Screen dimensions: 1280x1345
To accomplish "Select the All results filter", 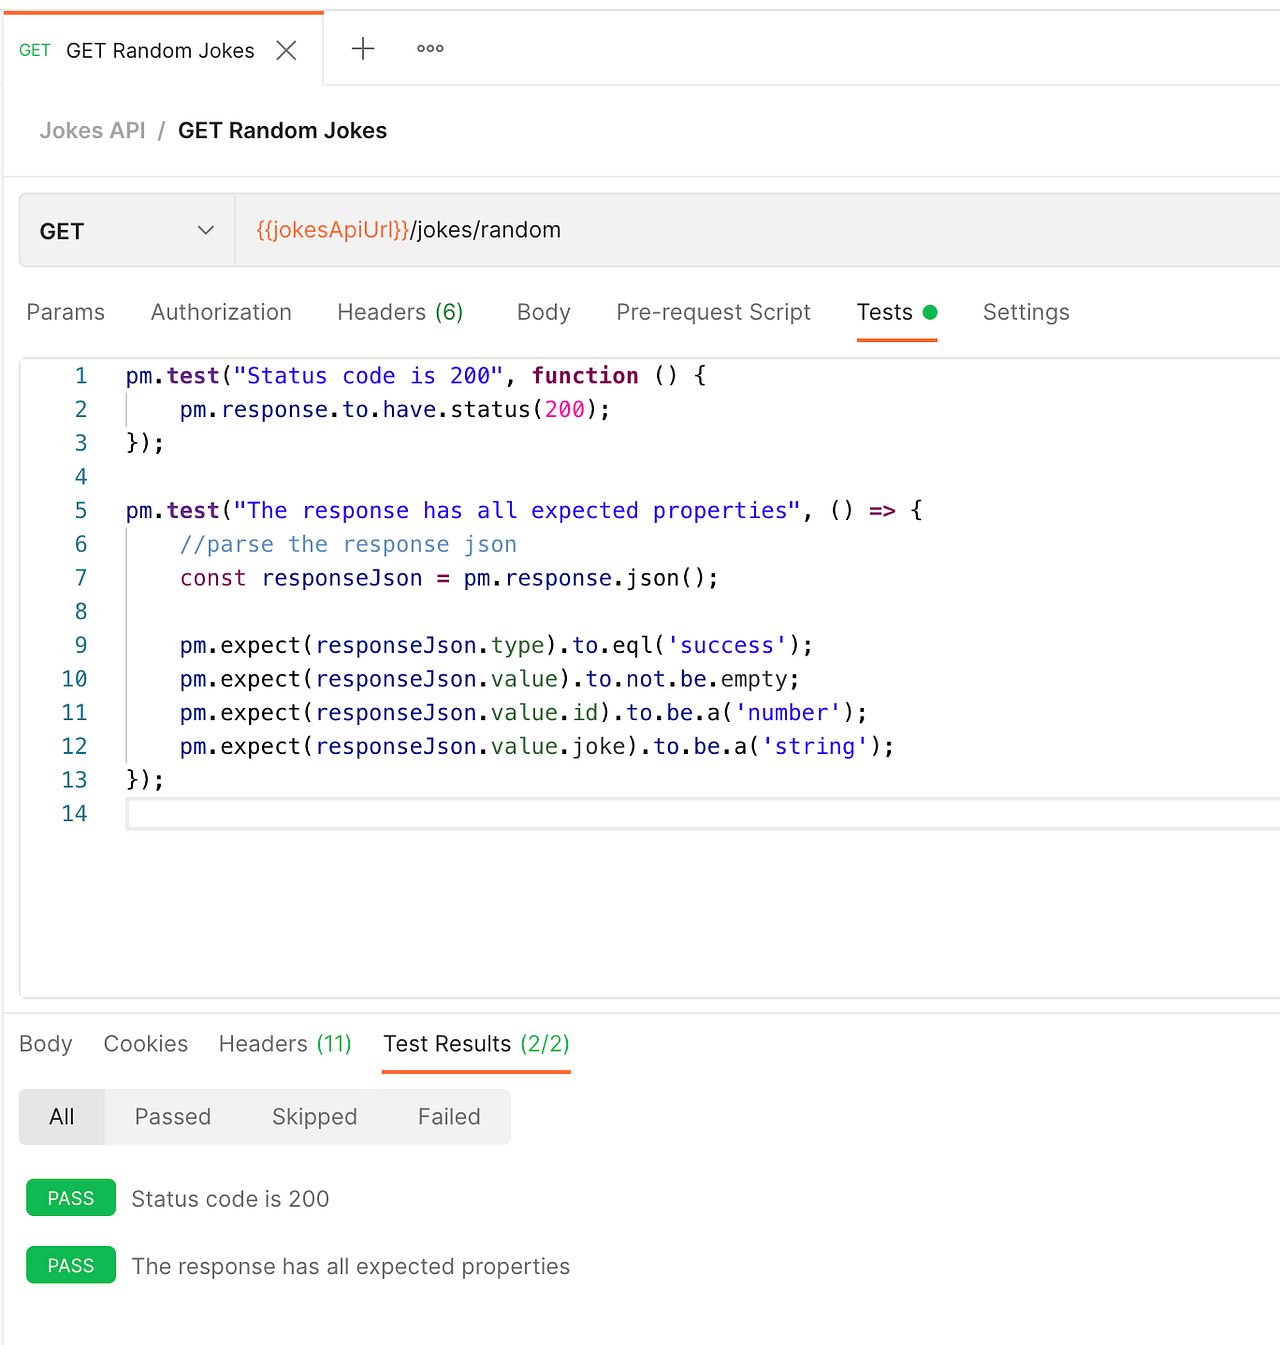I will coord(61,1117).
